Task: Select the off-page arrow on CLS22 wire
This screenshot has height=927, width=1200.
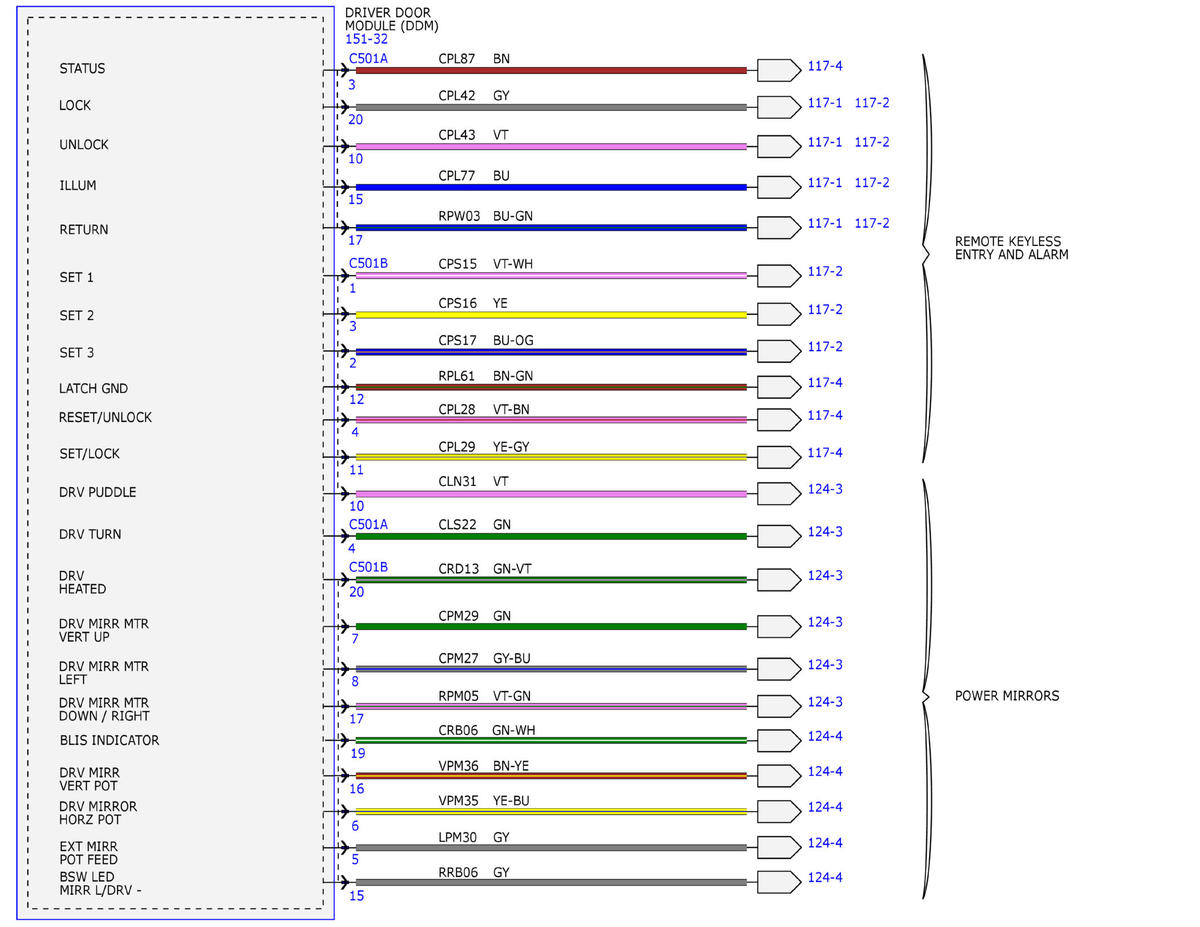Action: click(778, 536)
